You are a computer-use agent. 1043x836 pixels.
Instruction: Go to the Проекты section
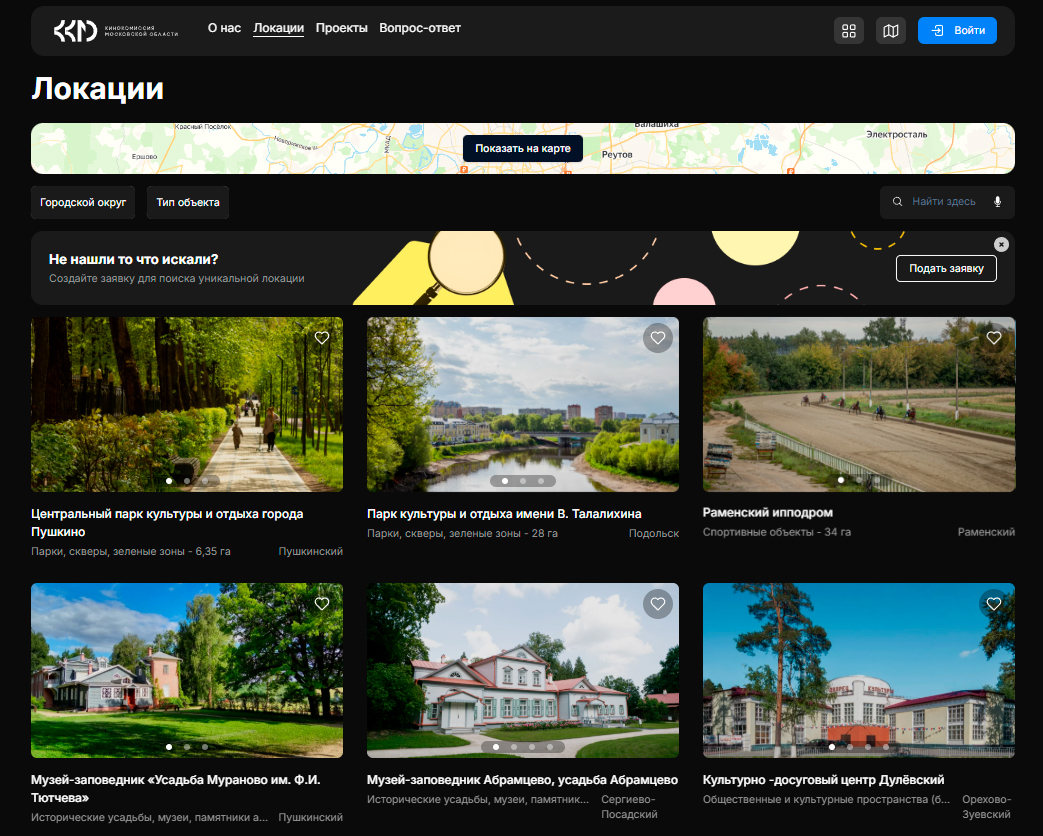[x=341, y=28]
